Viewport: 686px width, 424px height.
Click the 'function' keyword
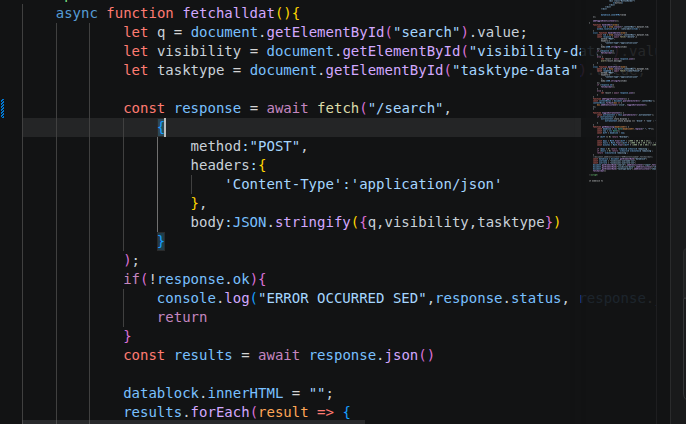tap(140, 13)
